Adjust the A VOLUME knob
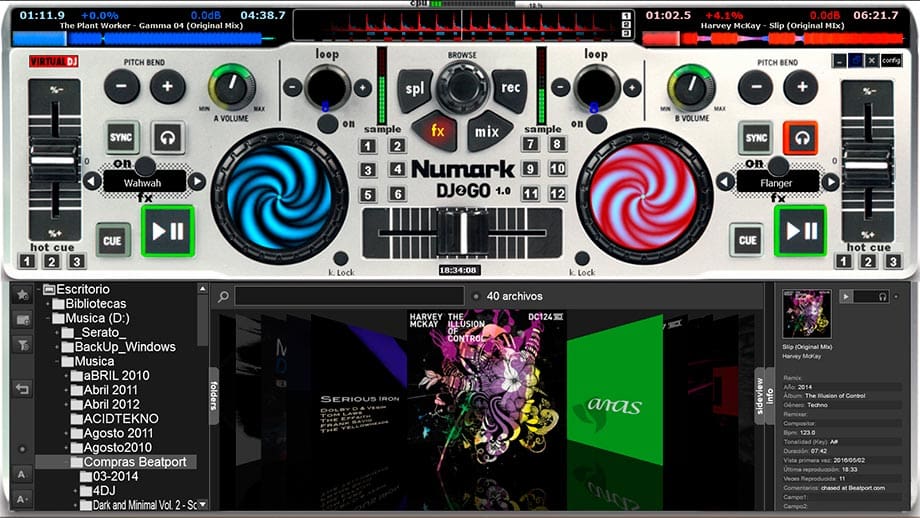This screenshot has height=518, width=920. point(232,87)
